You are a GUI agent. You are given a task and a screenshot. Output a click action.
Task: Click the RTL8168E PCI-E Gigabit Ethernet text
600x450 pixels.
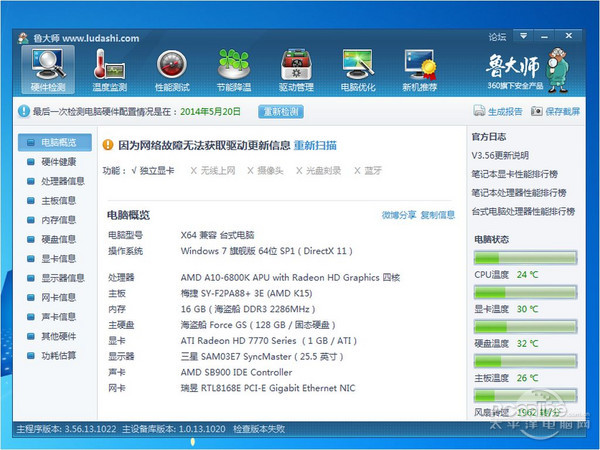268,388
